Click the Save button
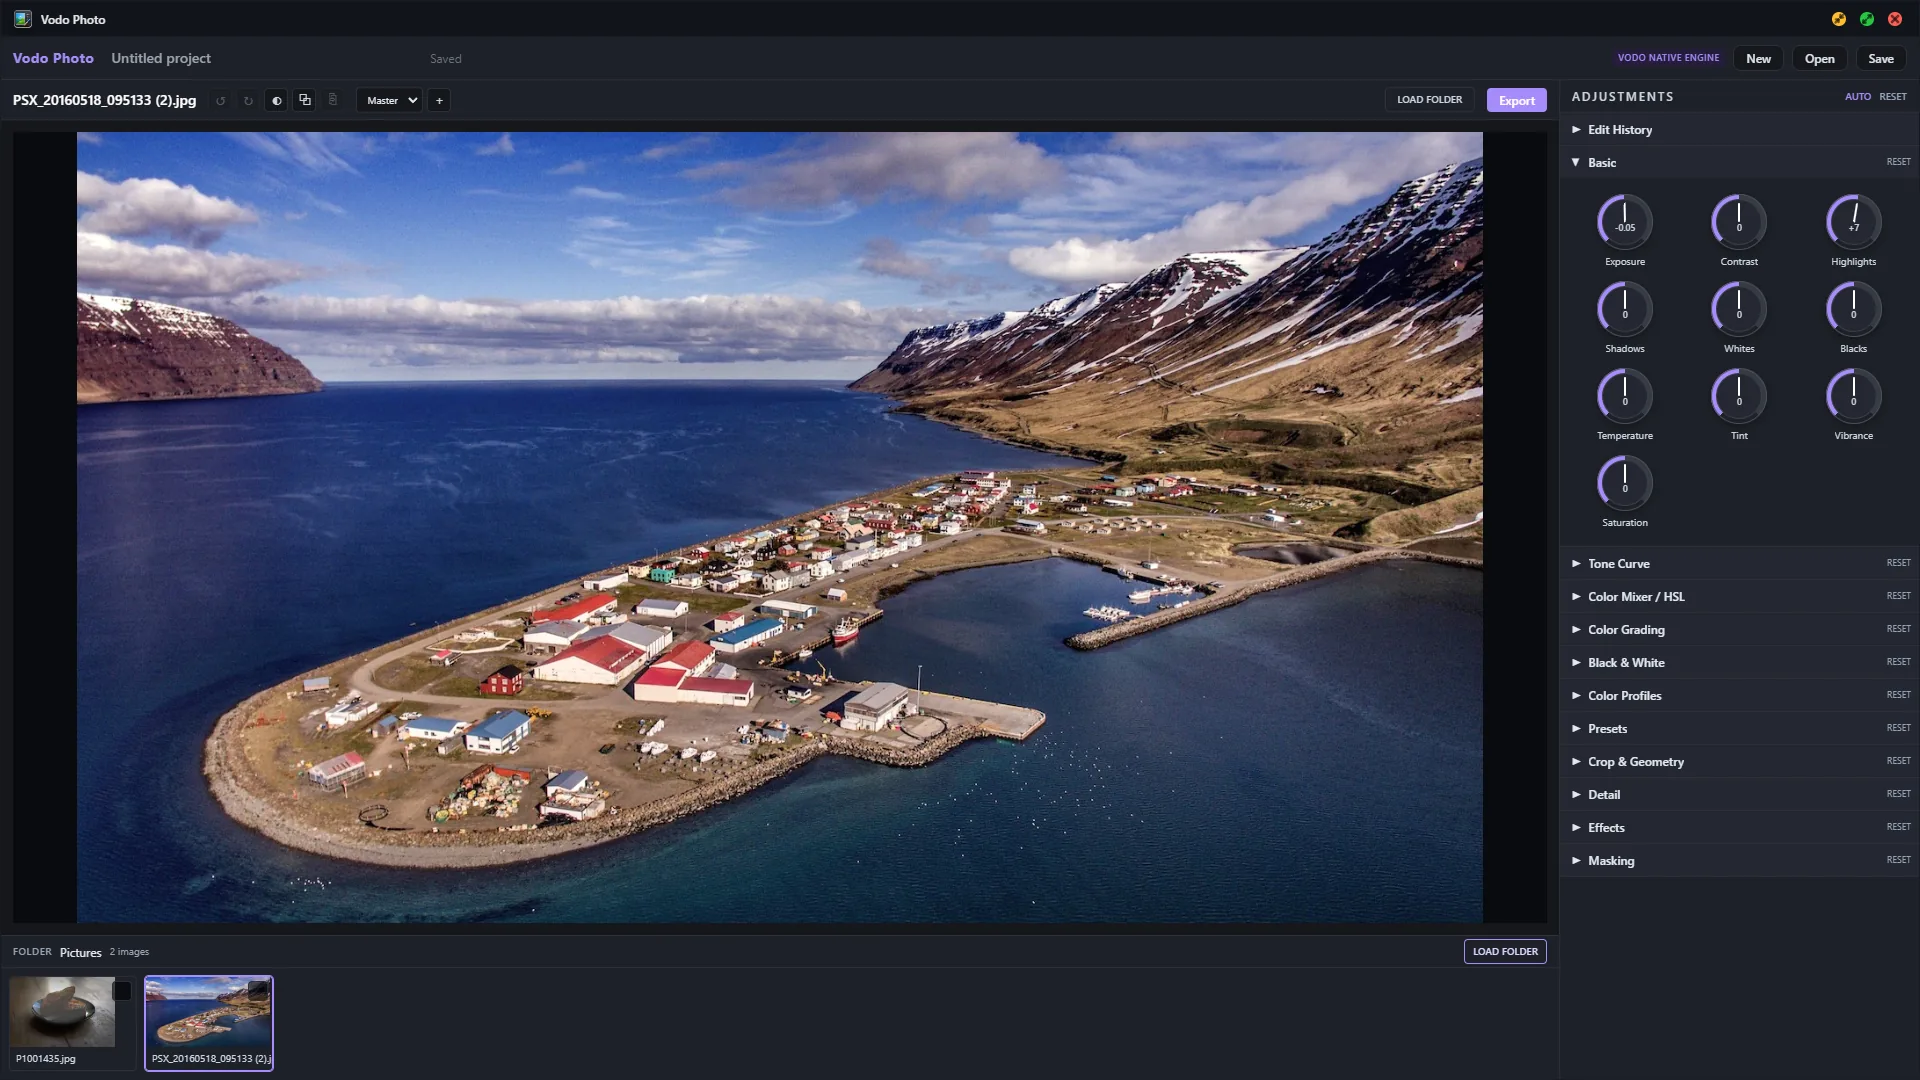 1881,59
